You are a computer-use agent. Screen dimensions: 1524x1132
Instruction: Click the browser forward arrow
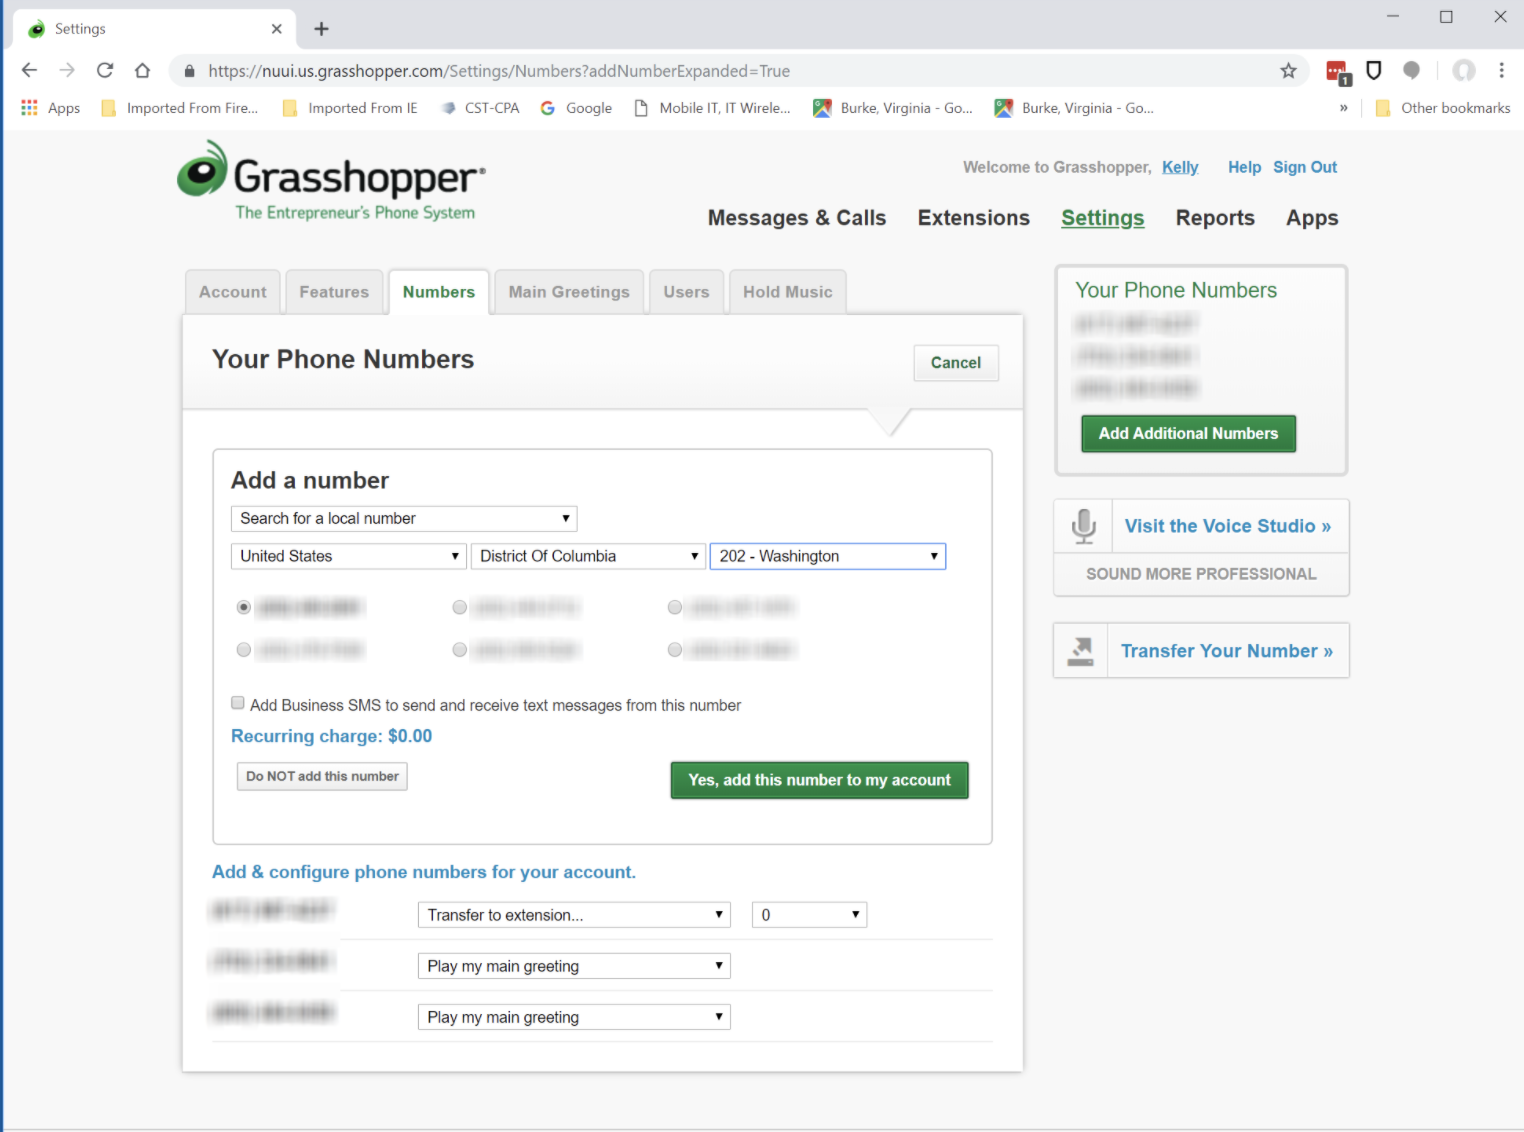coord(67,70)
